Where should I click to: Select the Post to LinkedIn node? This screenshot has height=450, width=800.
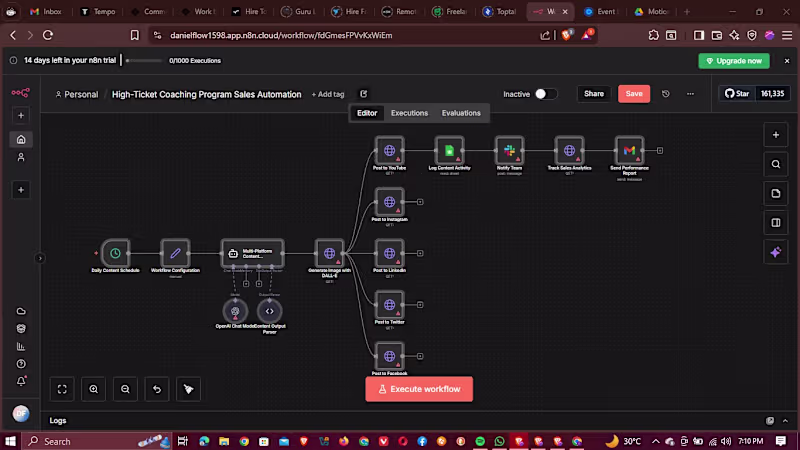coord(389,253)
